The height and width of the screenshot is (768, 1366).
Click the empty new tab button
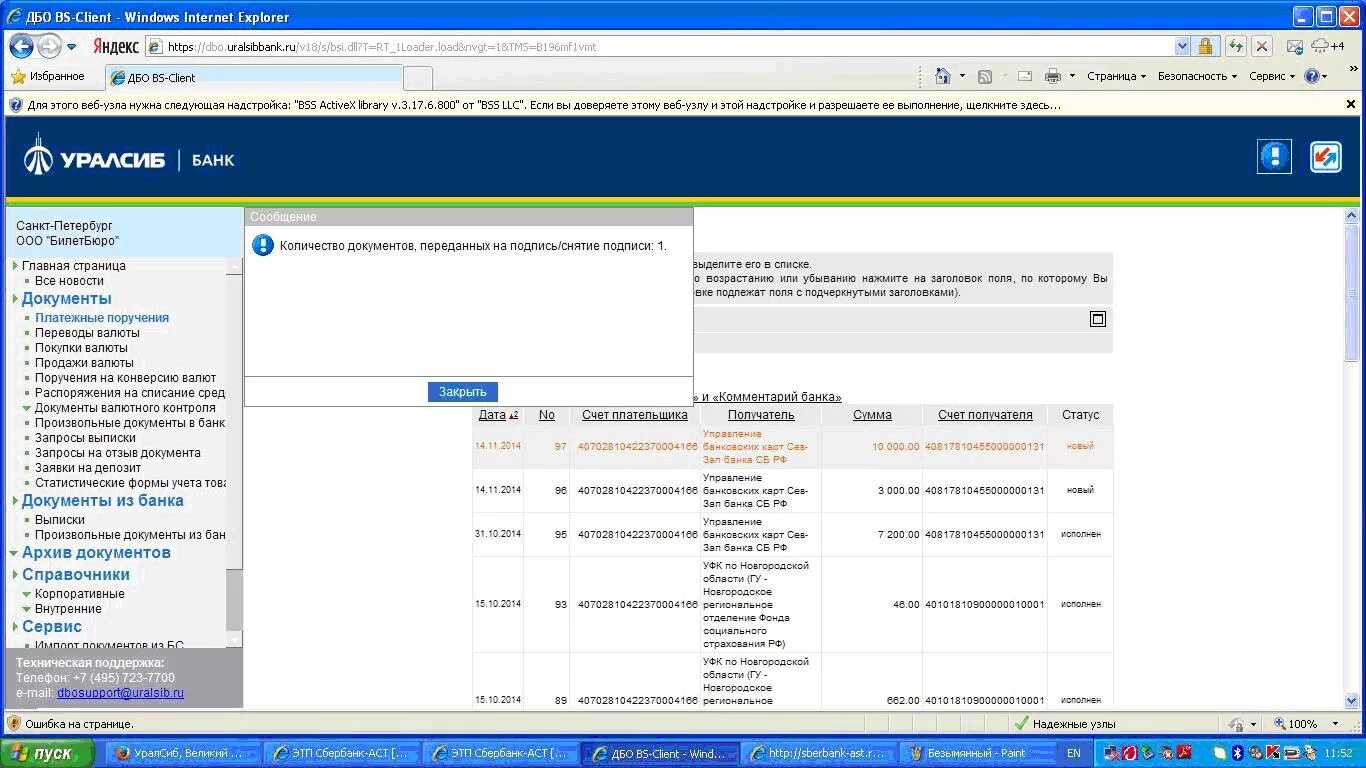418,77
